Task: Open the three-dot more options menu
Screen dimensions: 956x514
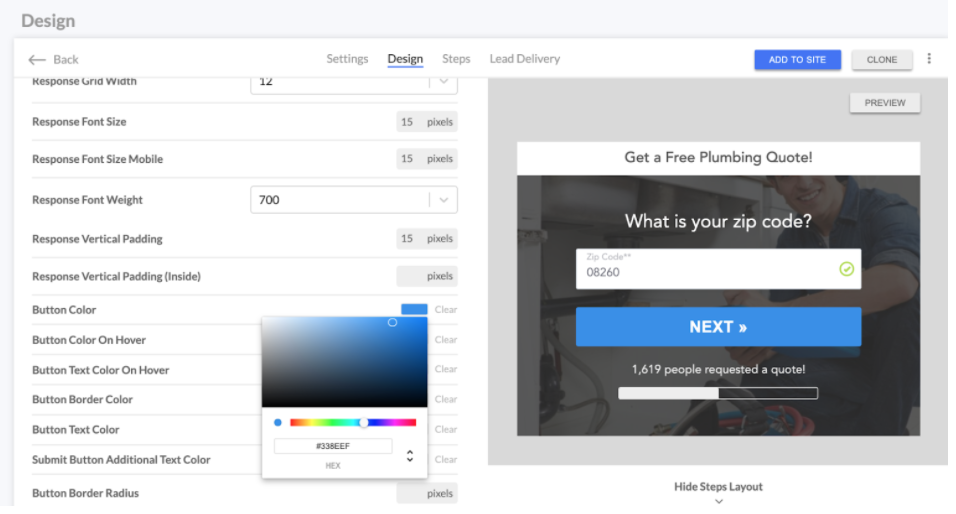Action: [x=929, y=59]
